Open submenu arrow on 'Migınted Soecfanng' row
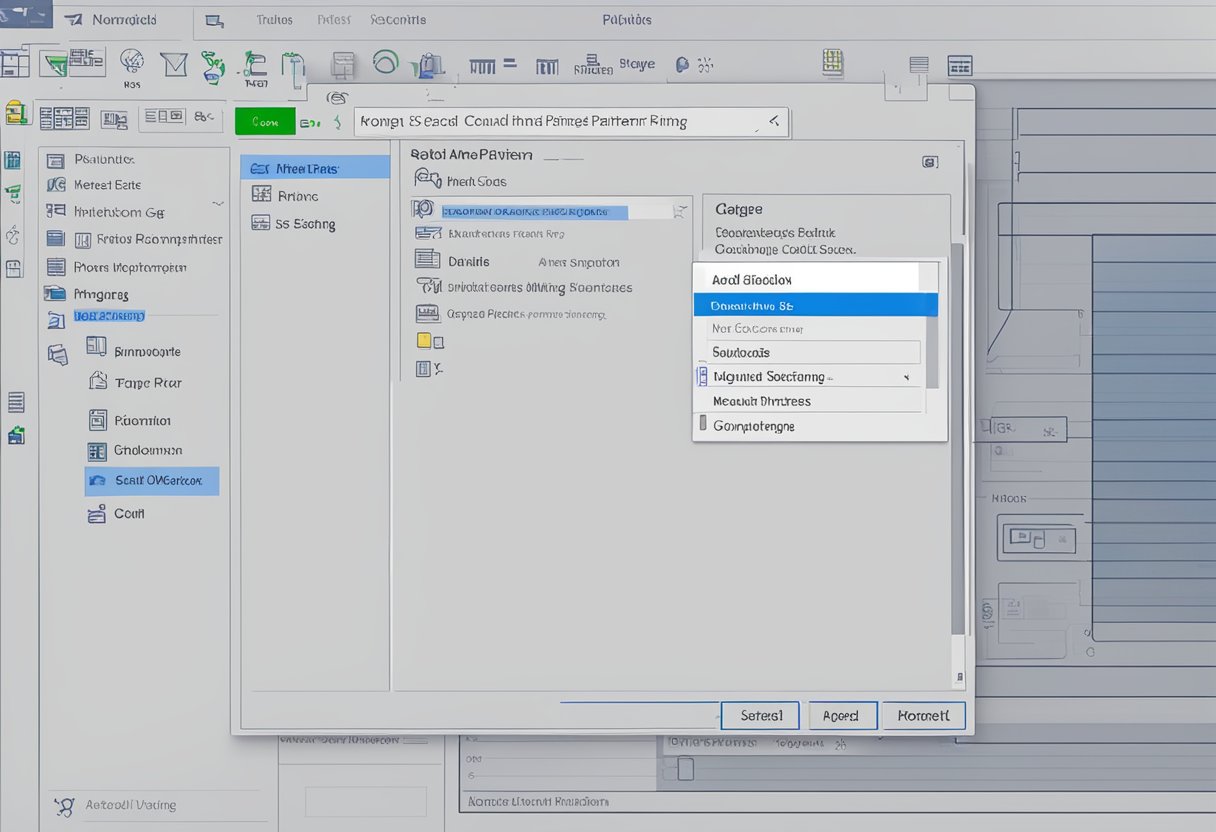Image resolution: width=1216 pixels, height=832 pixels. coord(906,377)
